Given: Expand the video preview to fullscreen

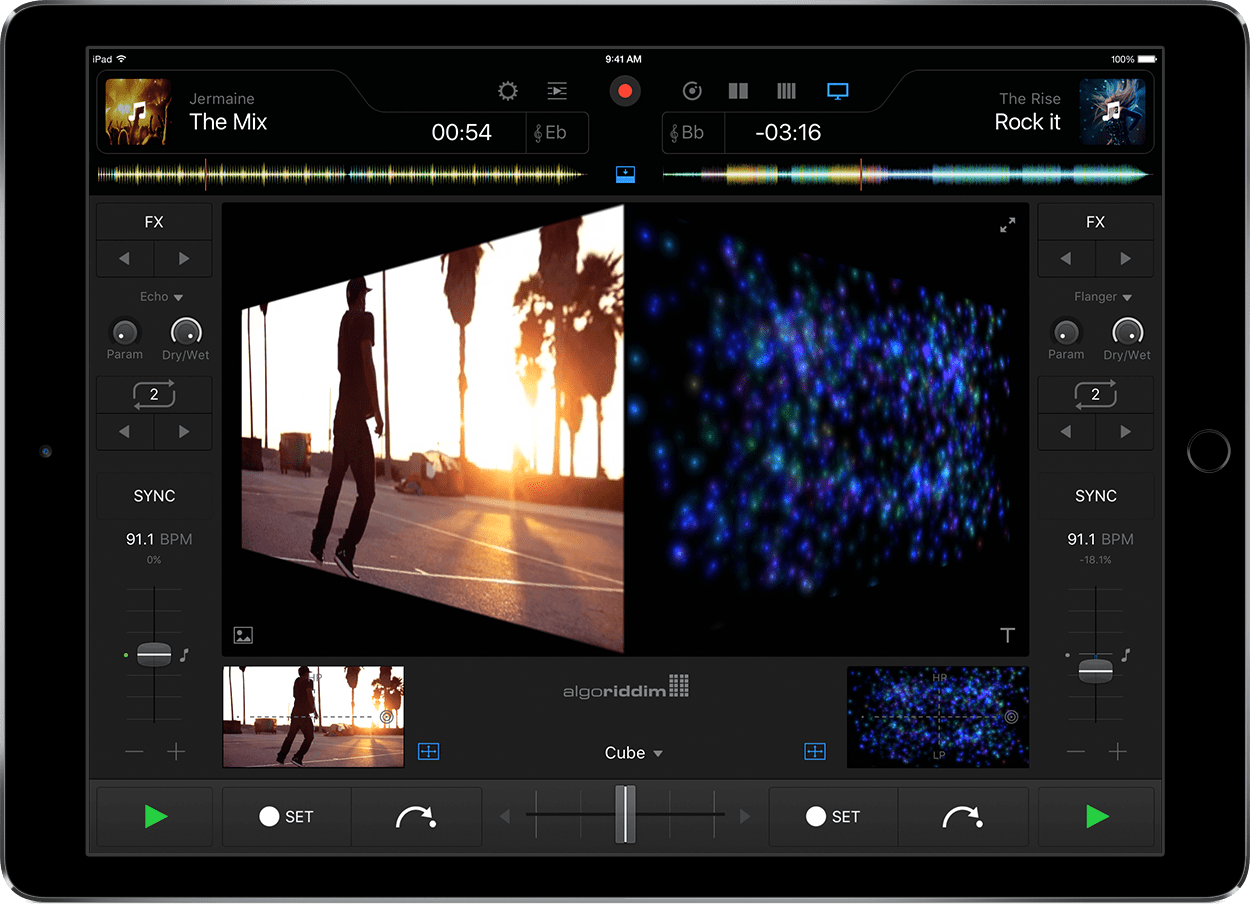Looking at the screenshot, I should point(1007,225).
